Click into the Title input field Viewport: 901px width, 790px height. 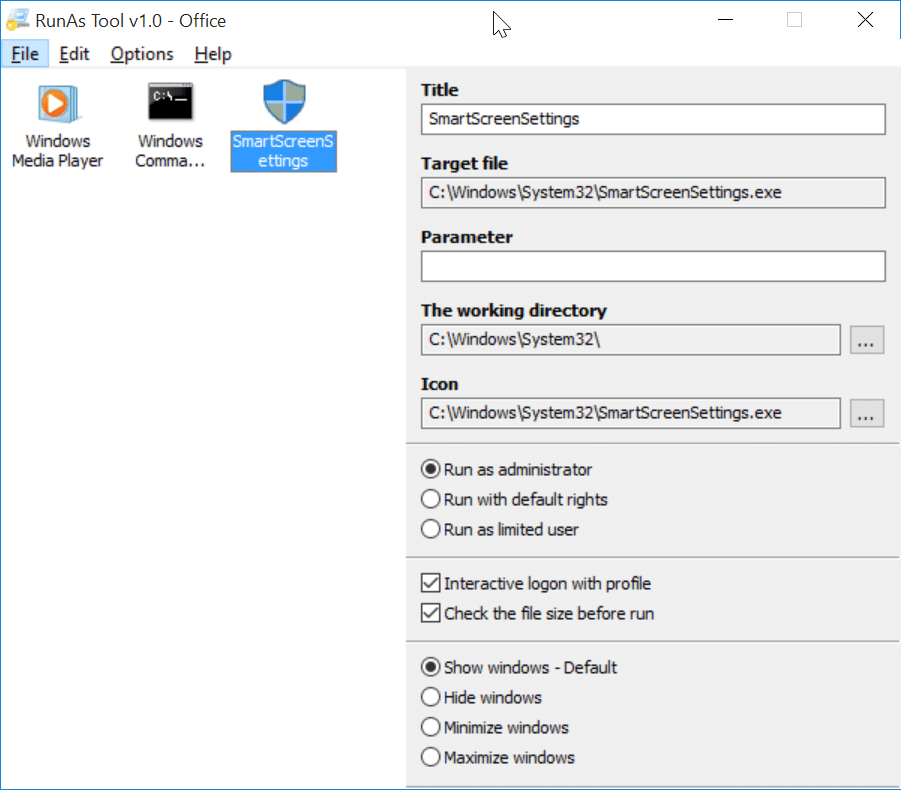[653, 119]
